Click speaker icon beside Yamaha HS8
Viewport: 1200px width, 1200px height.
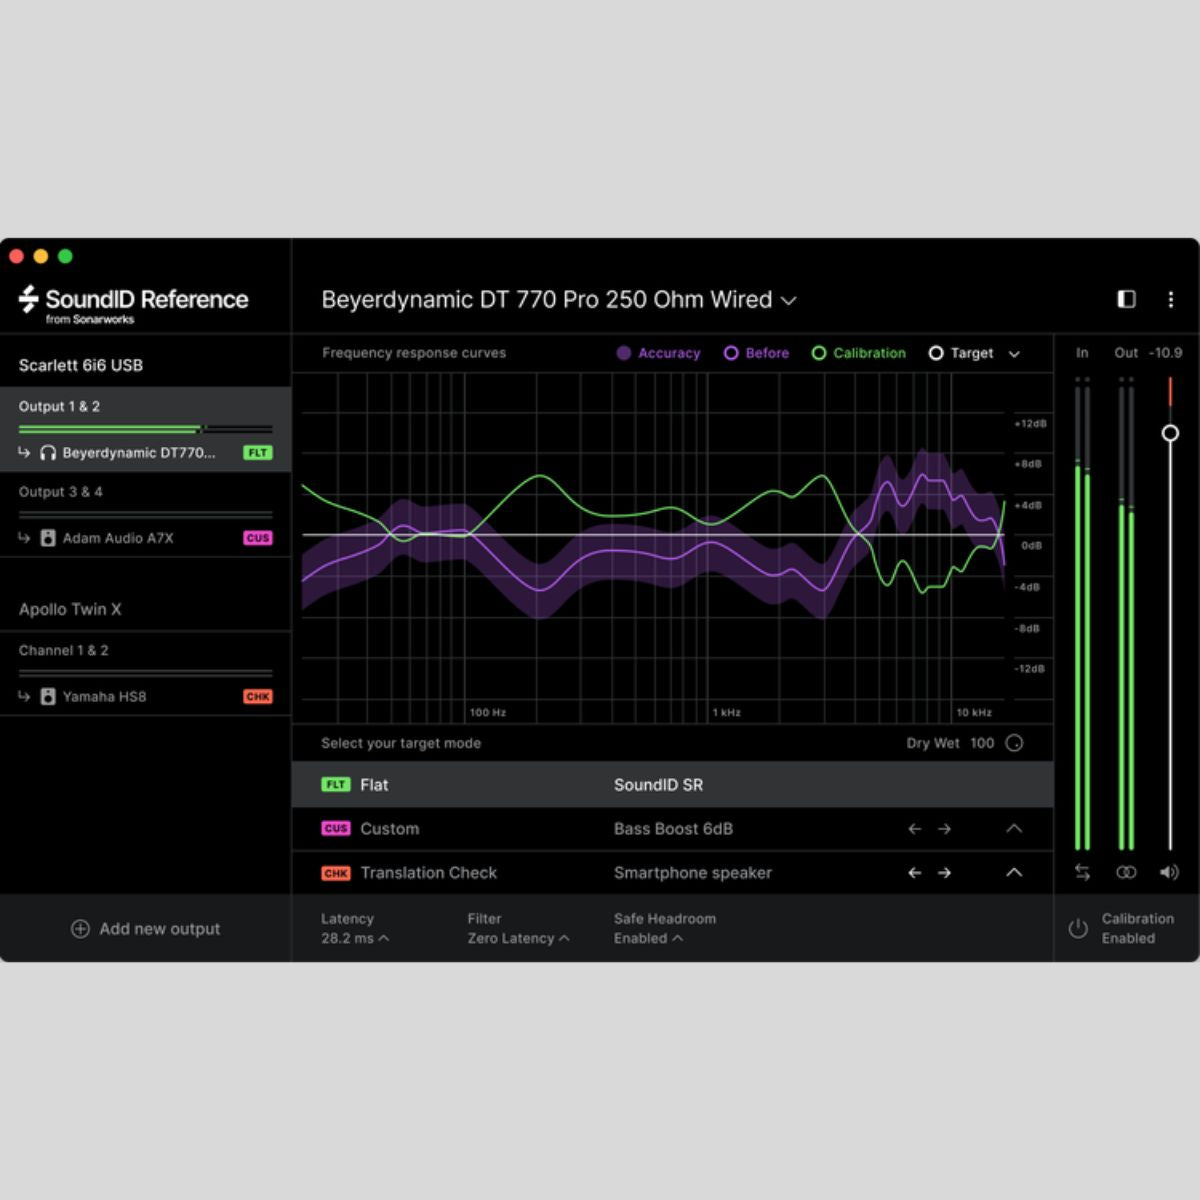[48, 696]
